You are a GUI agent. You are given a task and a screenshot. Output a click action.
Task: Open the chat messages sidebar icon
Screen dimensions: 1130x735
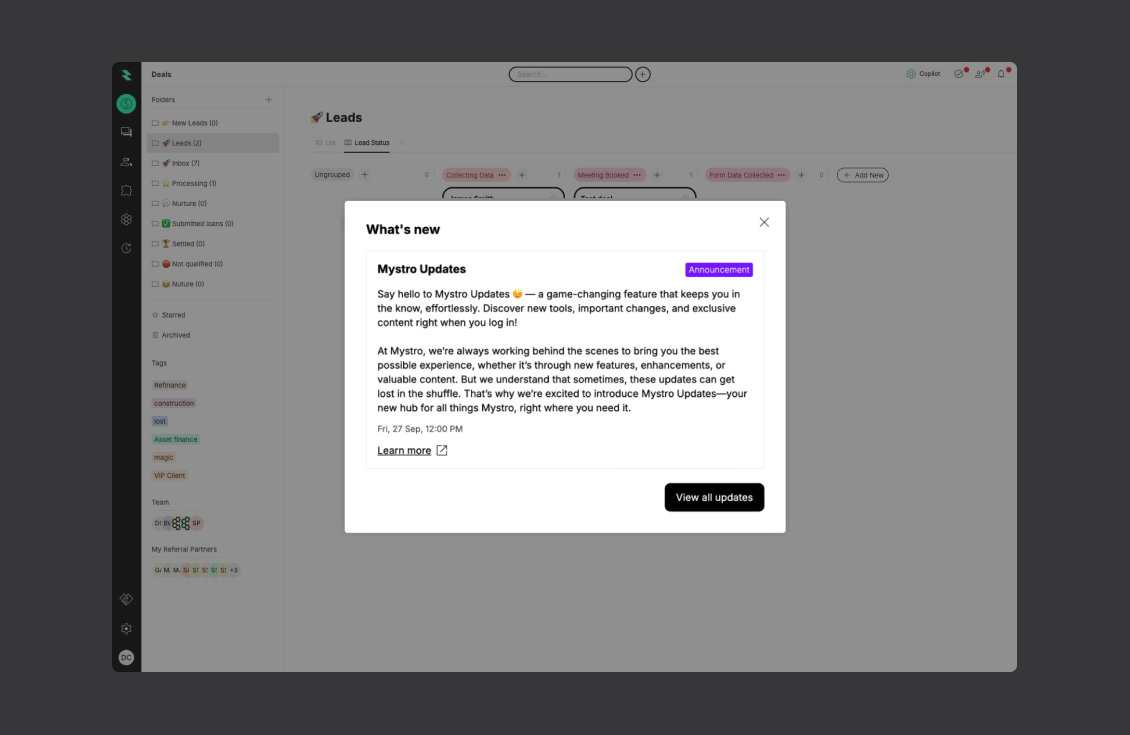pos(126,132)
